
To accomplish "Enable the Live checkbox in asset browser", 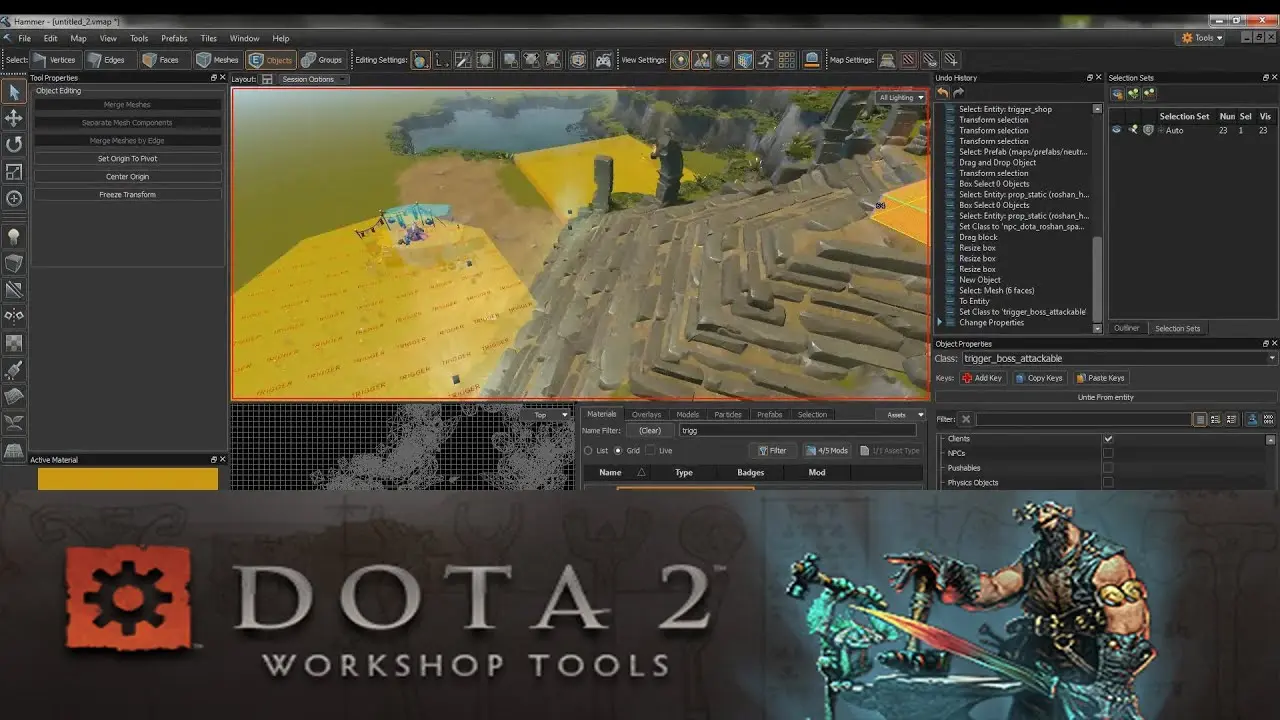I will pyautogui.click(x=651, y=451).
